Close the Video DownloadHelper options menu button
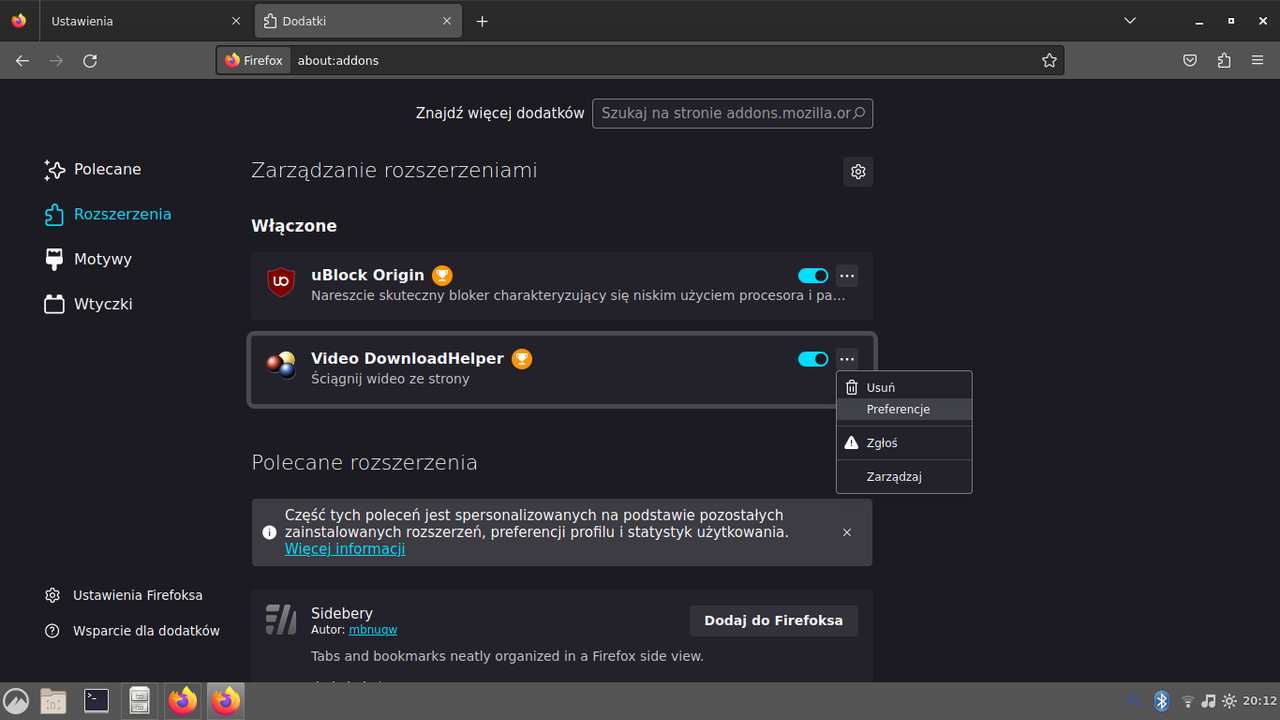 [847, 359]
